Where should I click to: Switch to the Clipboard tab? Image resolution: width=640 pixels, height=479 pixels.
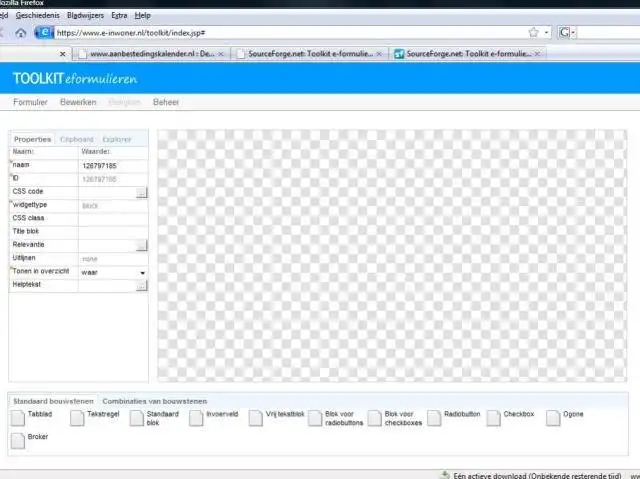pos(77,139)
